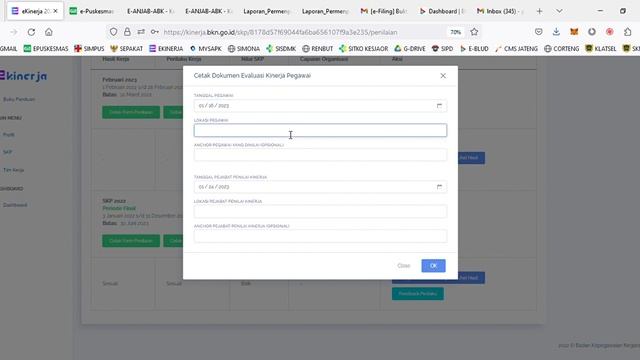Switch to Dashboard tab
This screenshot has height=360, width=640.
pyautogui.click(x=442, y=11)
